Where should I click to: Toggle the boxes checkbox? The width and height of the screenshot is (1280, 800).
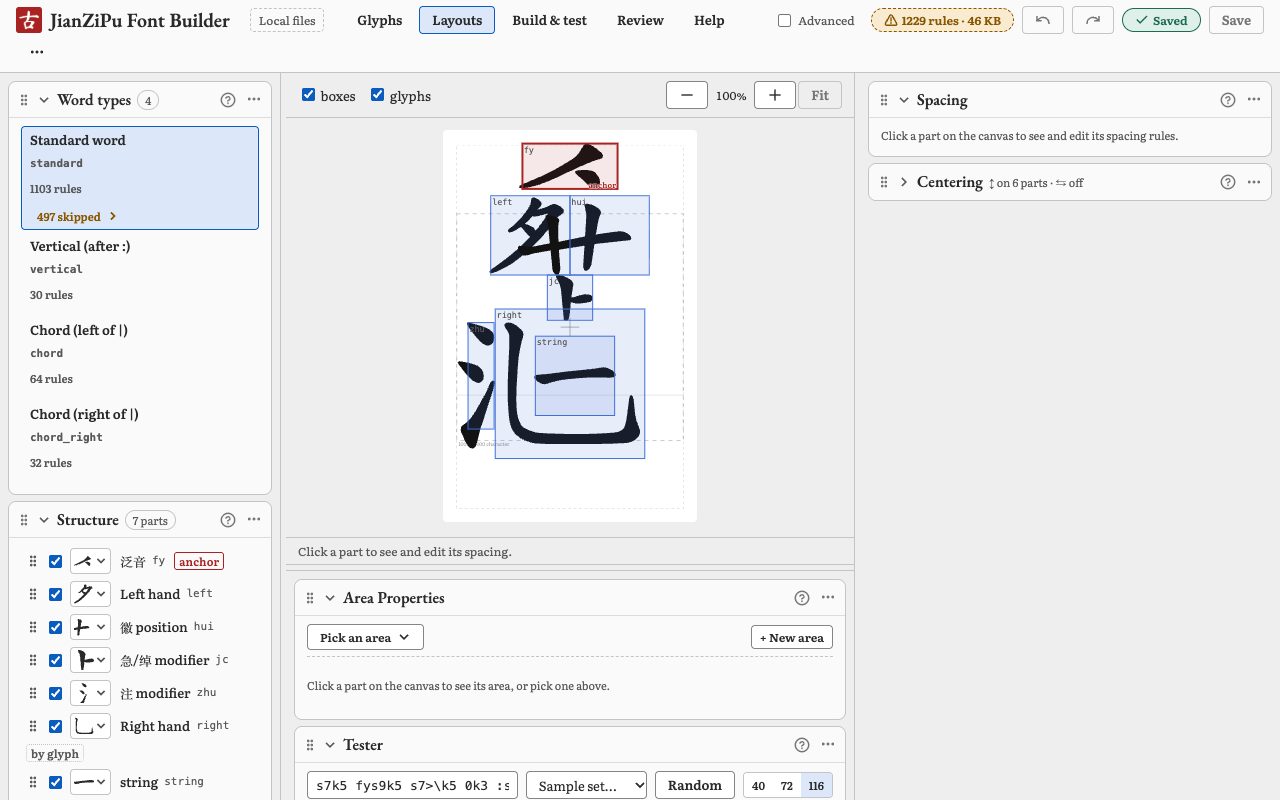tap(309, 95)
